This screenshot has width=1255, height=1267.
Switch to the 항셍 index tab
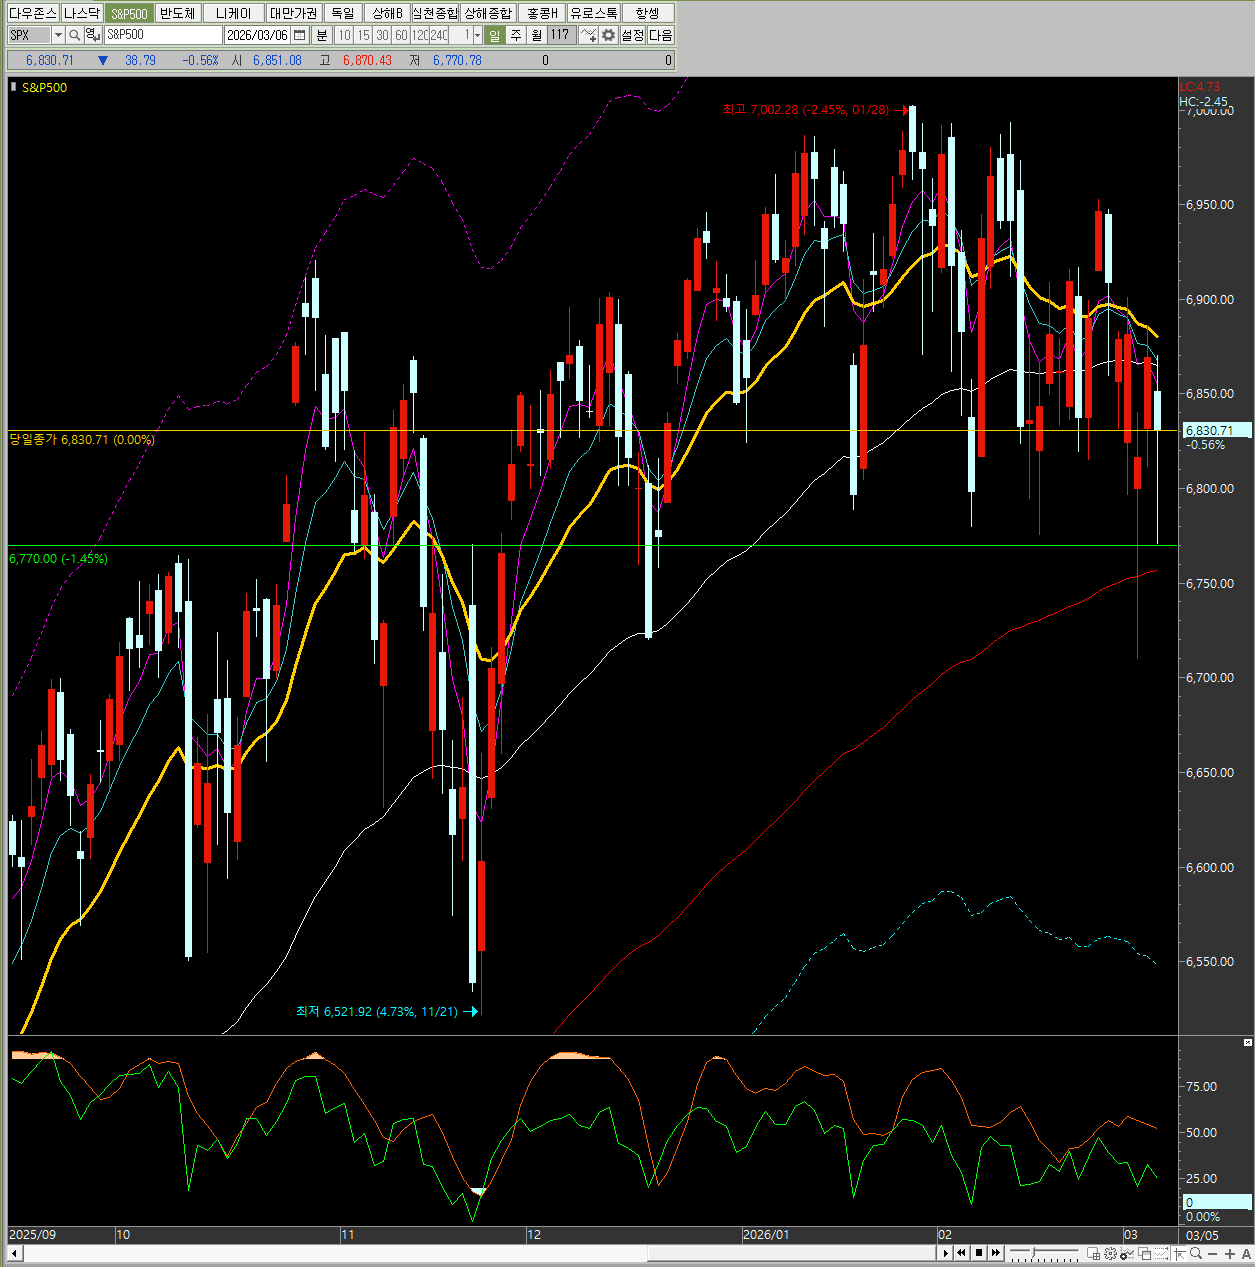648,13
